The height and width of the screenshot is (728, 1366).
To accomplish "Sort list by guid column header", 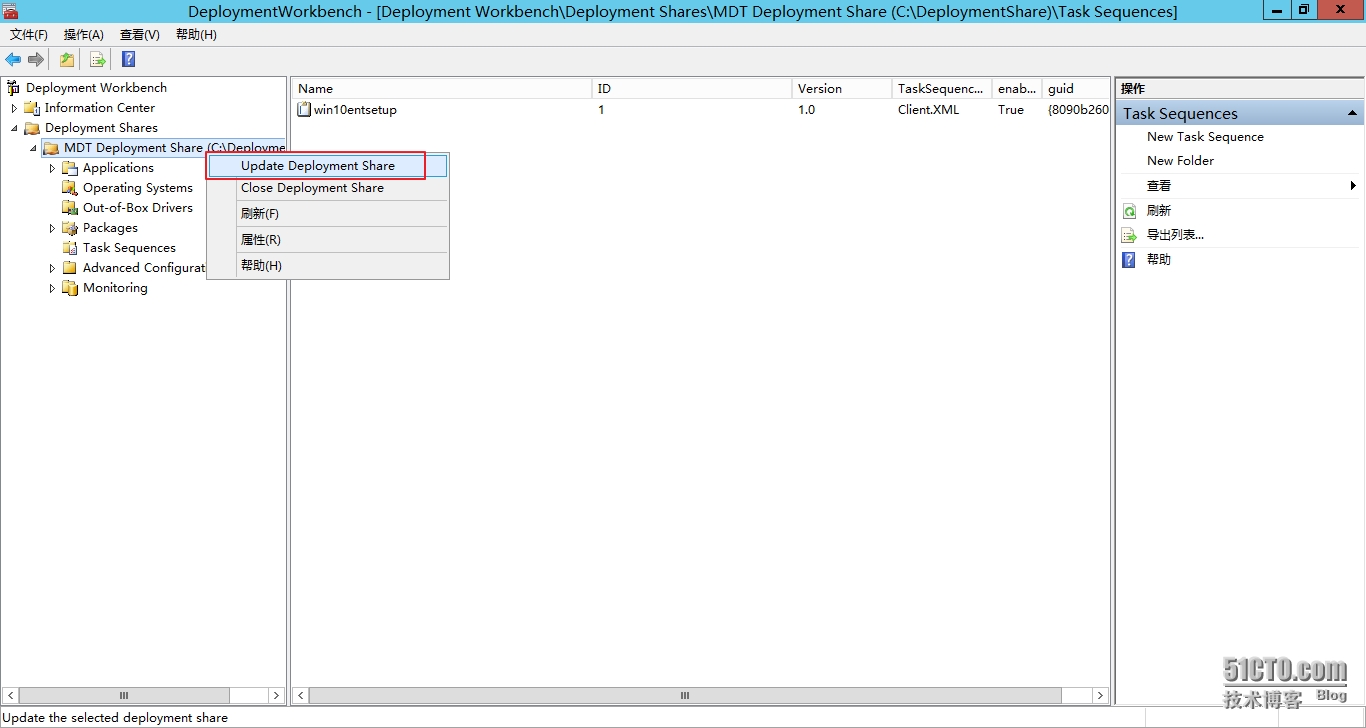I will 1076,89.
